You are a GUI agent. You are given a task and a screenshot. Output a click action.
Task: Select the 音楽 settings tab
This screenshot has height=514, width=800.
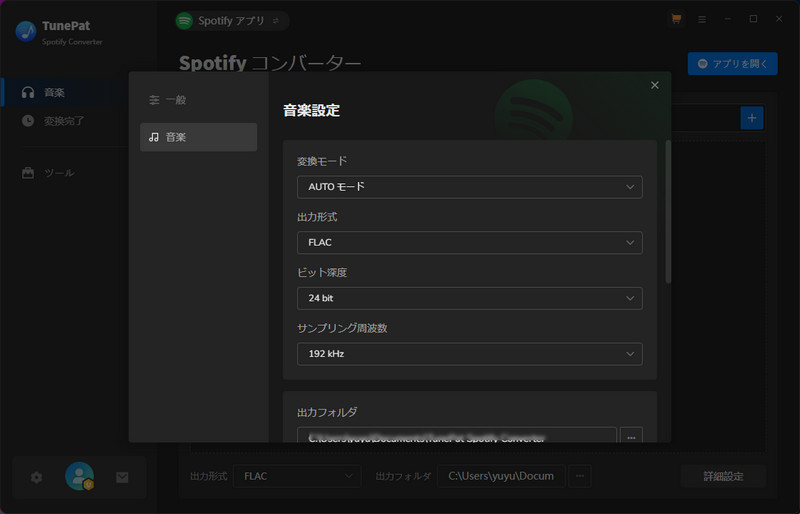point(198,137)
